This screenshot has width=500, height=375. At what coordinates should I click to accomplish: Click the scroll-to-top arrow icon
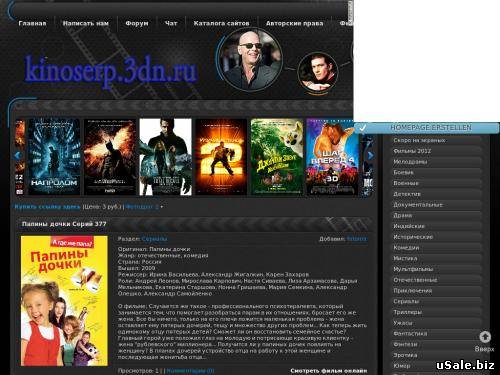(x=485, y=337)
